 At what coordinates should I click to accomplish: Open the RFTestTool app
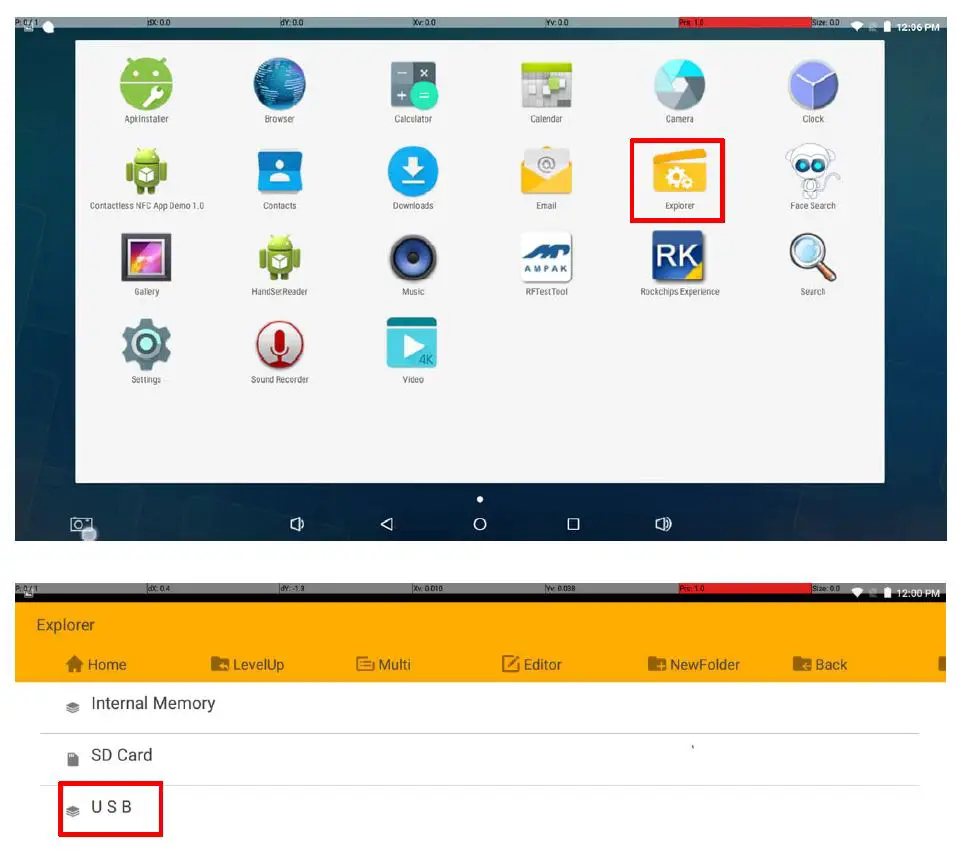tap(546, 264)
